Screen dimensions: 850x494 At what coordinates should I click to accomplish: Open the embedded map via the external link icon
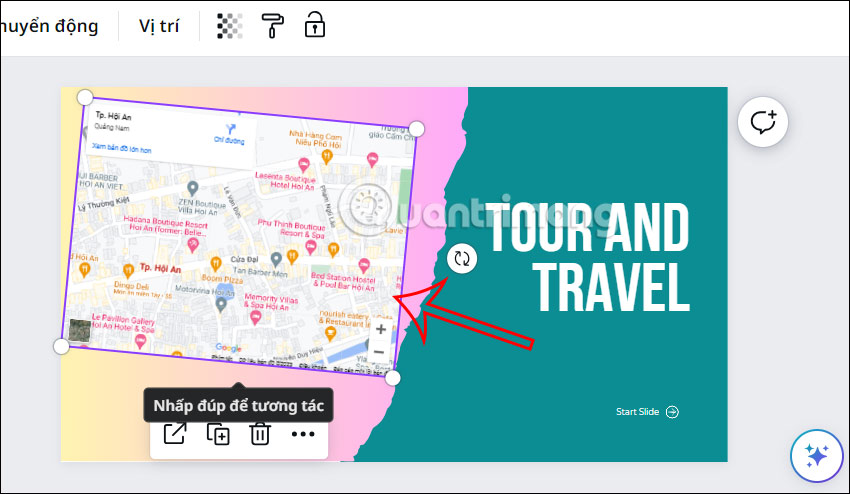[175, 433]
